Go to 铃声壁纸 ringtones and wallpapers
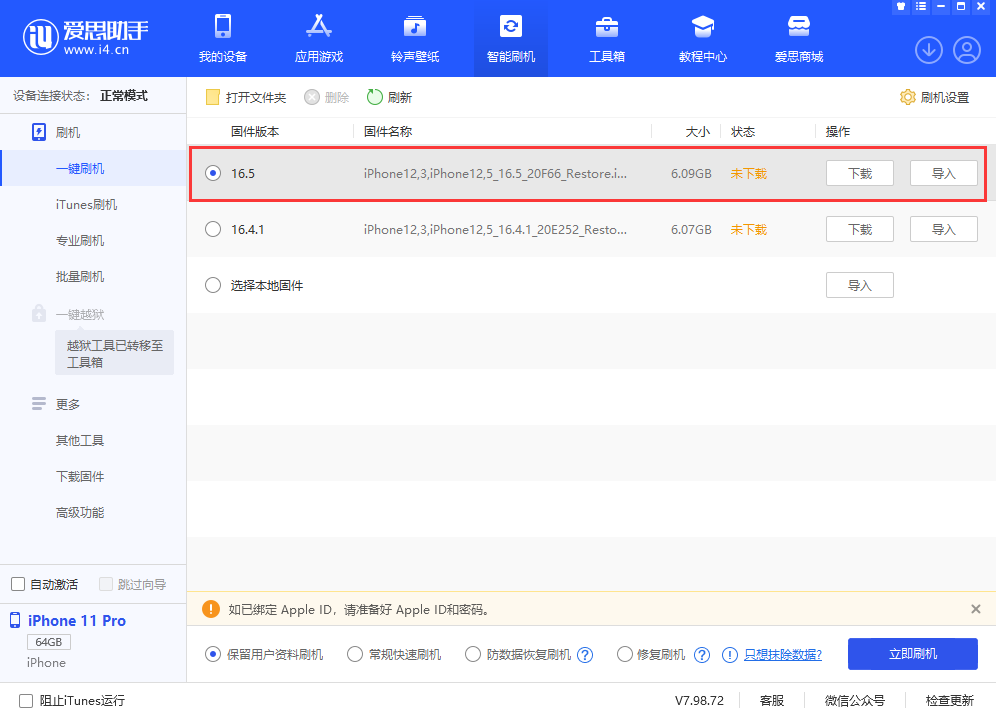 coord(415,39)
